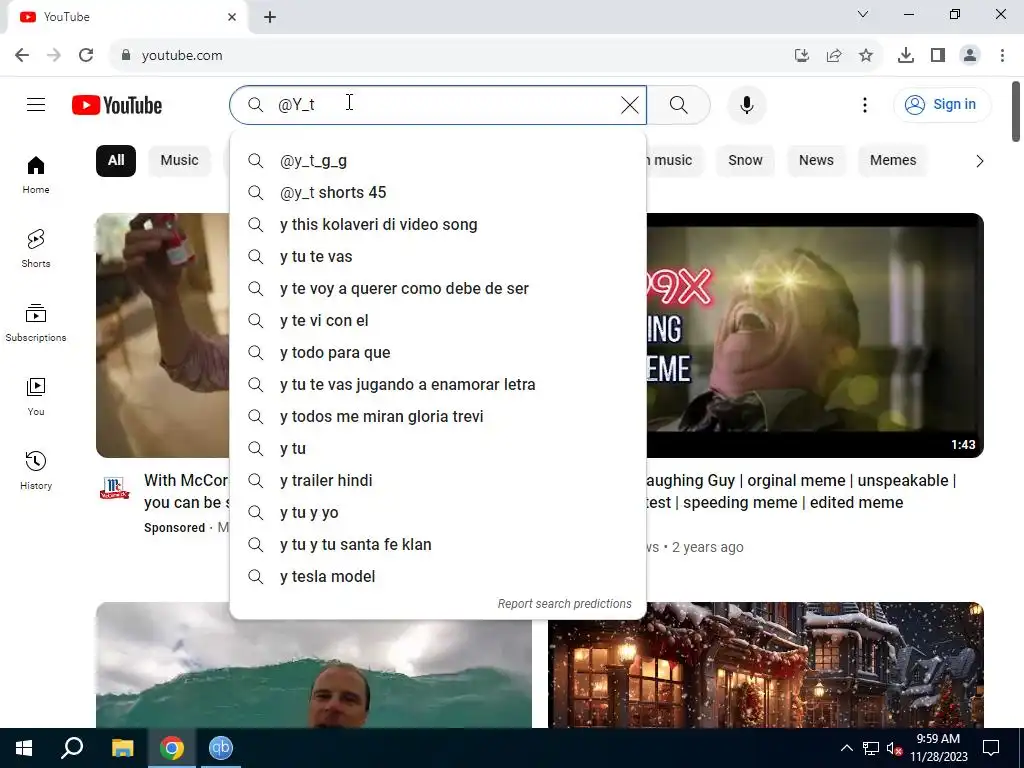Open the Chrome profile avatar
This screenshot has width=1024, height=768.
pos(970,56)
